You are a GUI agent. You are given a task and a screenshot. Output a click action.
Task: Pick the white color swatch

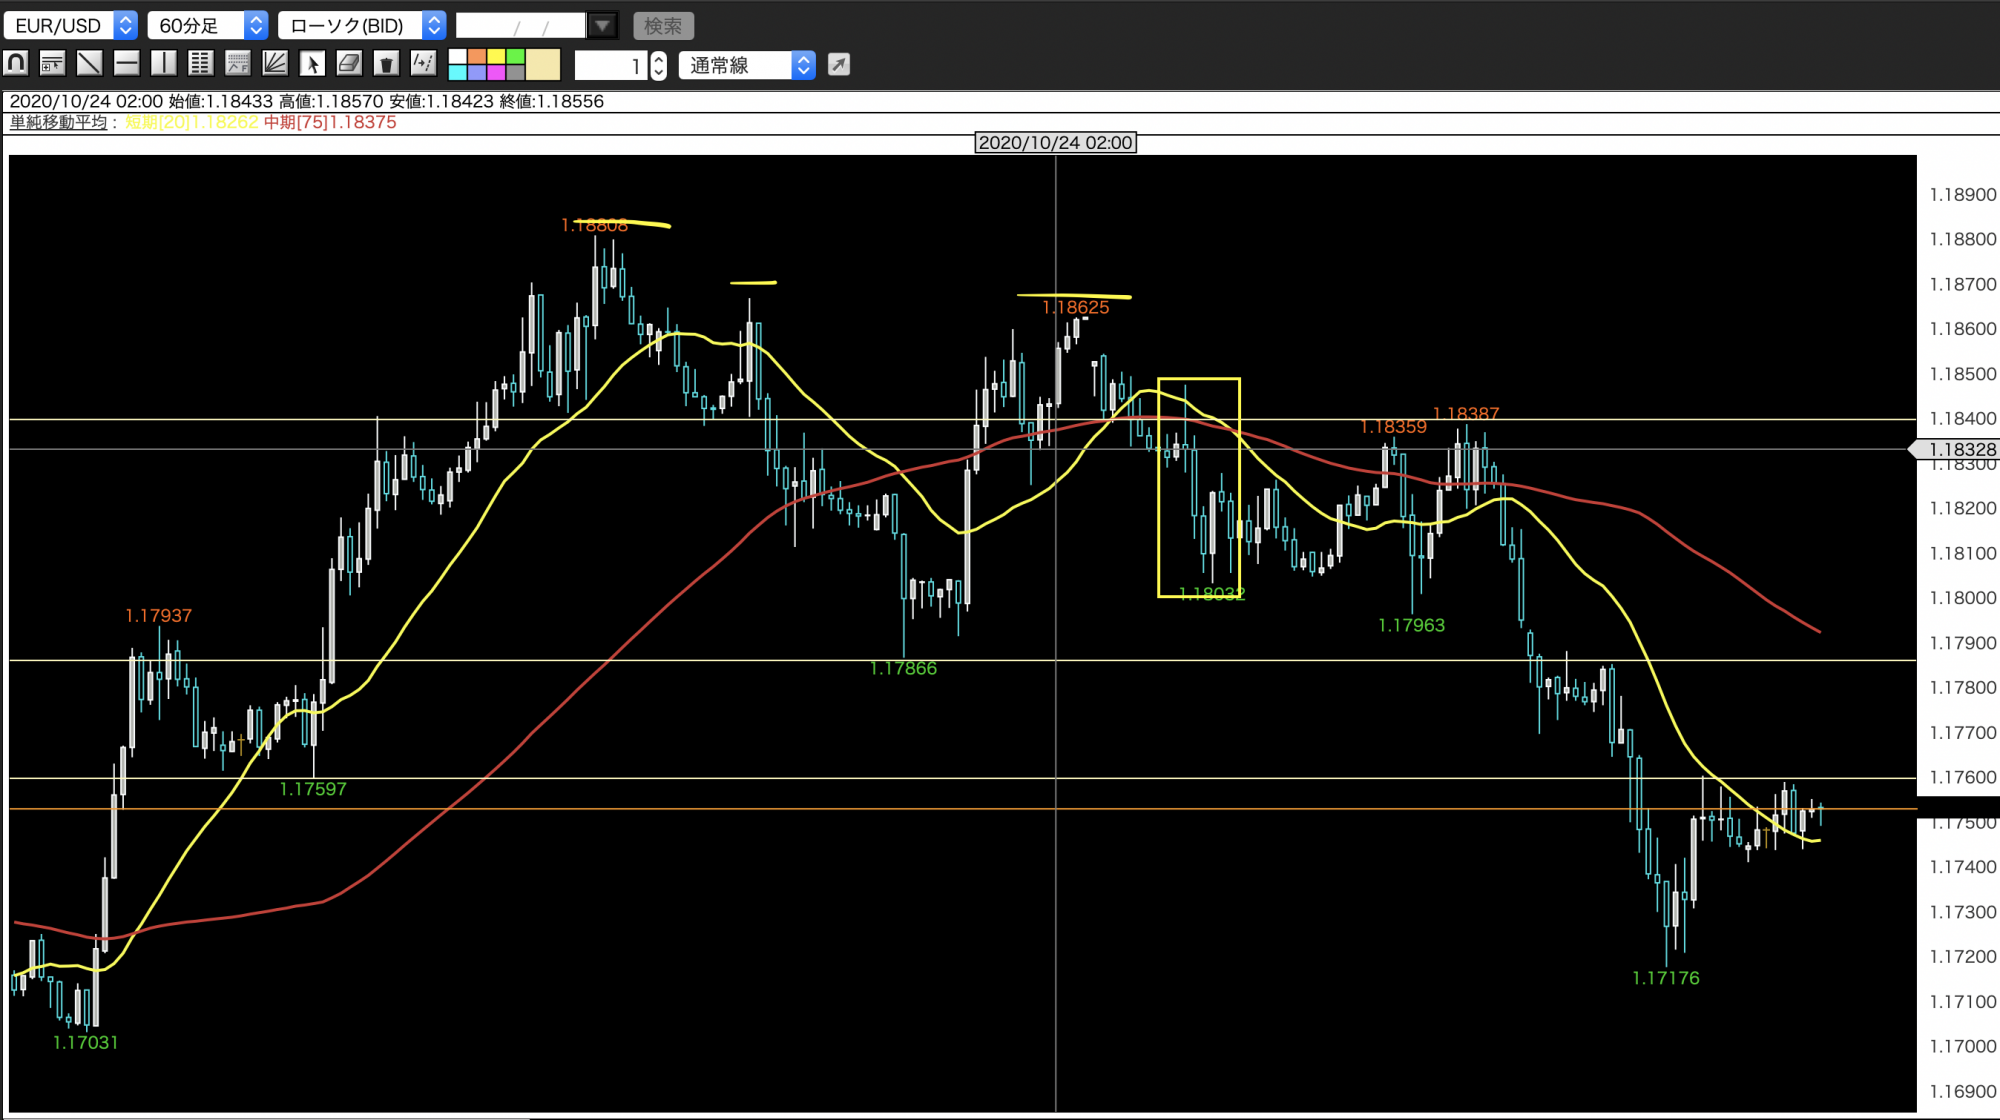(457, 57)
